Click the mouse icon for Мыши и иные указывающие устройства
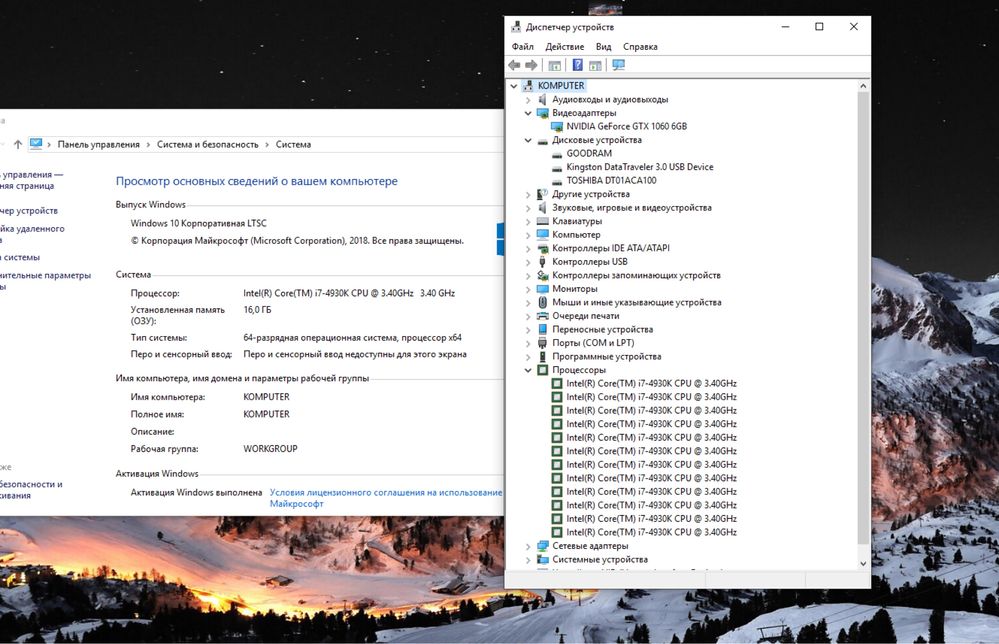Screen dimensions: 999x644 pyautogui.click(x=542, y=303)
